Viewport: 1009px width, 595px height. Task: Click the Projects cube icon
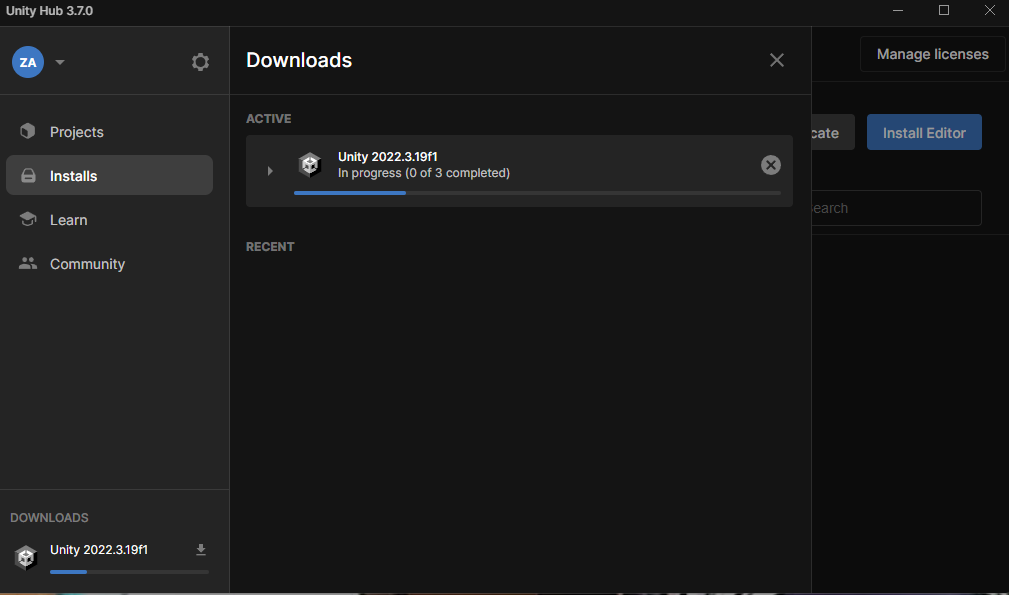click(x=28, y=132)
